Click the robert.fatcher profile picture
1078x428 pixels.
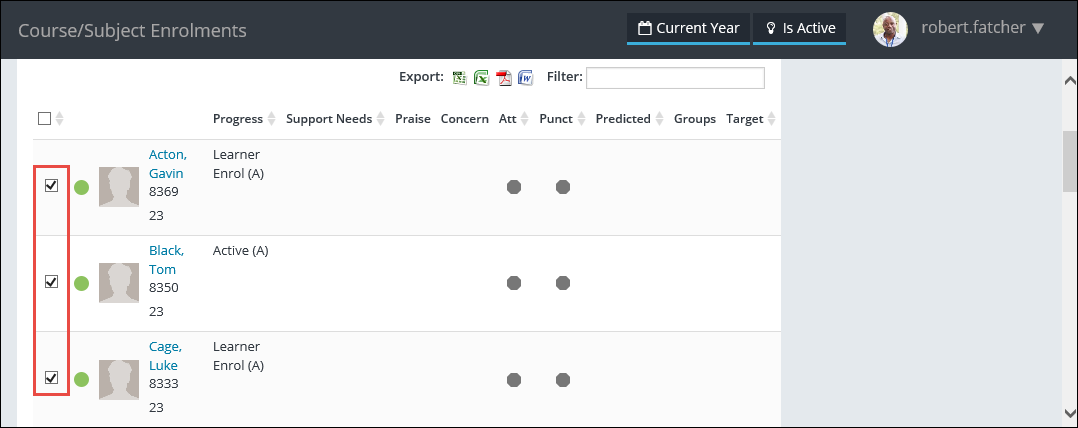(x=890, y=29)
